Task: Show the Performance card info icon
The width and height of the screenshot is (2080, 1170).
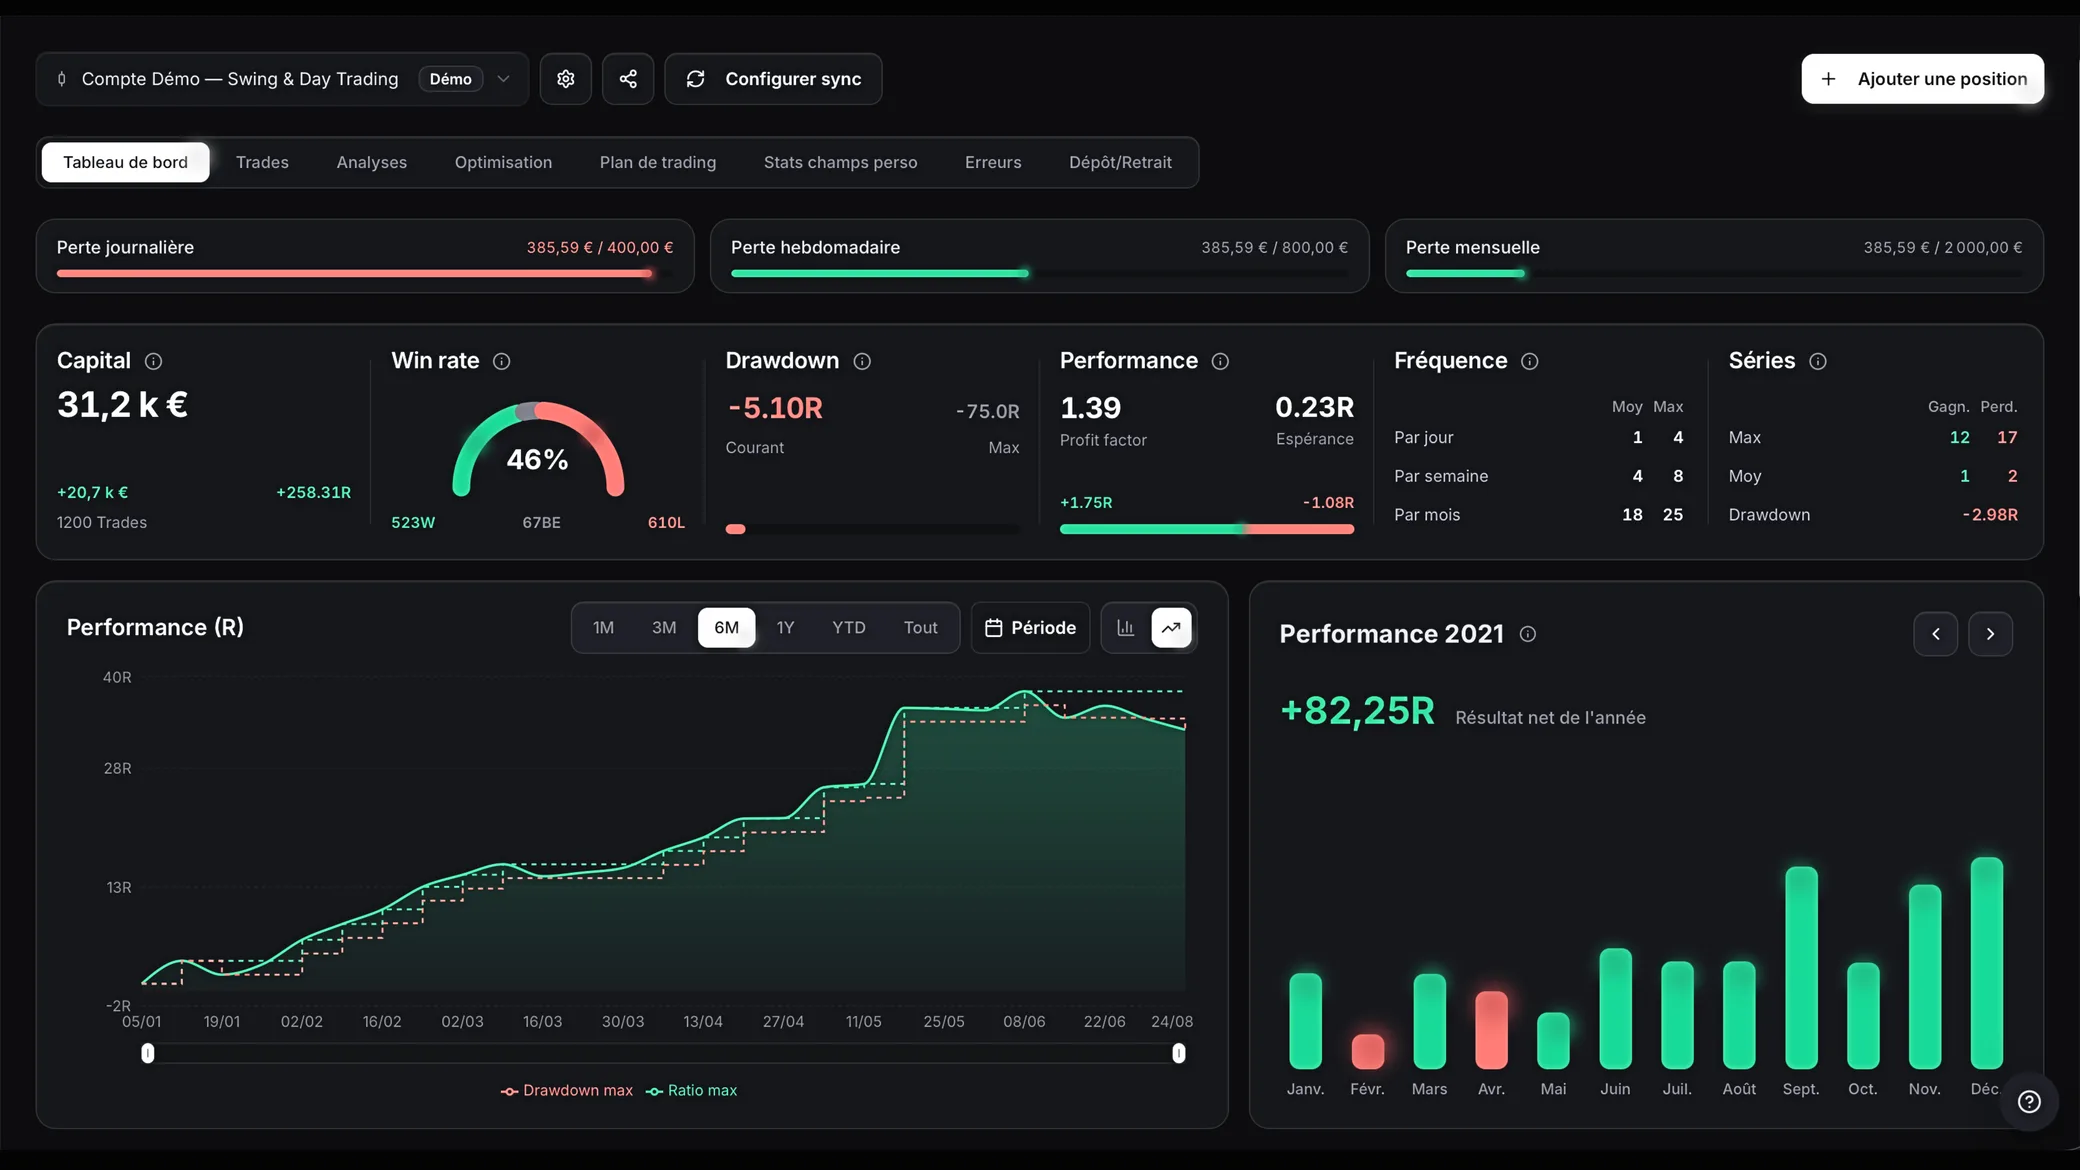Action: 1220,361
